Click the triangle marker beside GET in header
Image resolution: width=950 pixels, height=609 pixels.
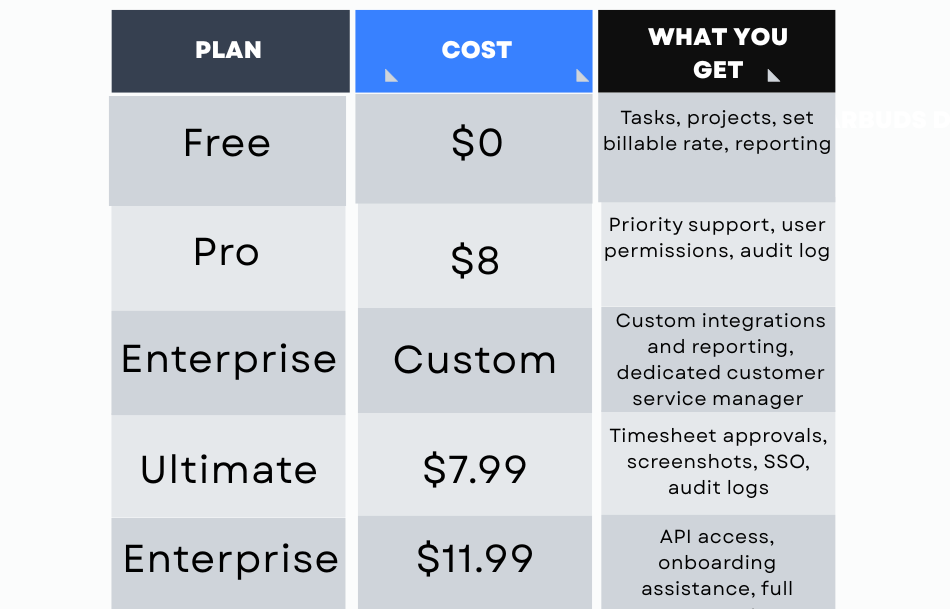(774, 76)
